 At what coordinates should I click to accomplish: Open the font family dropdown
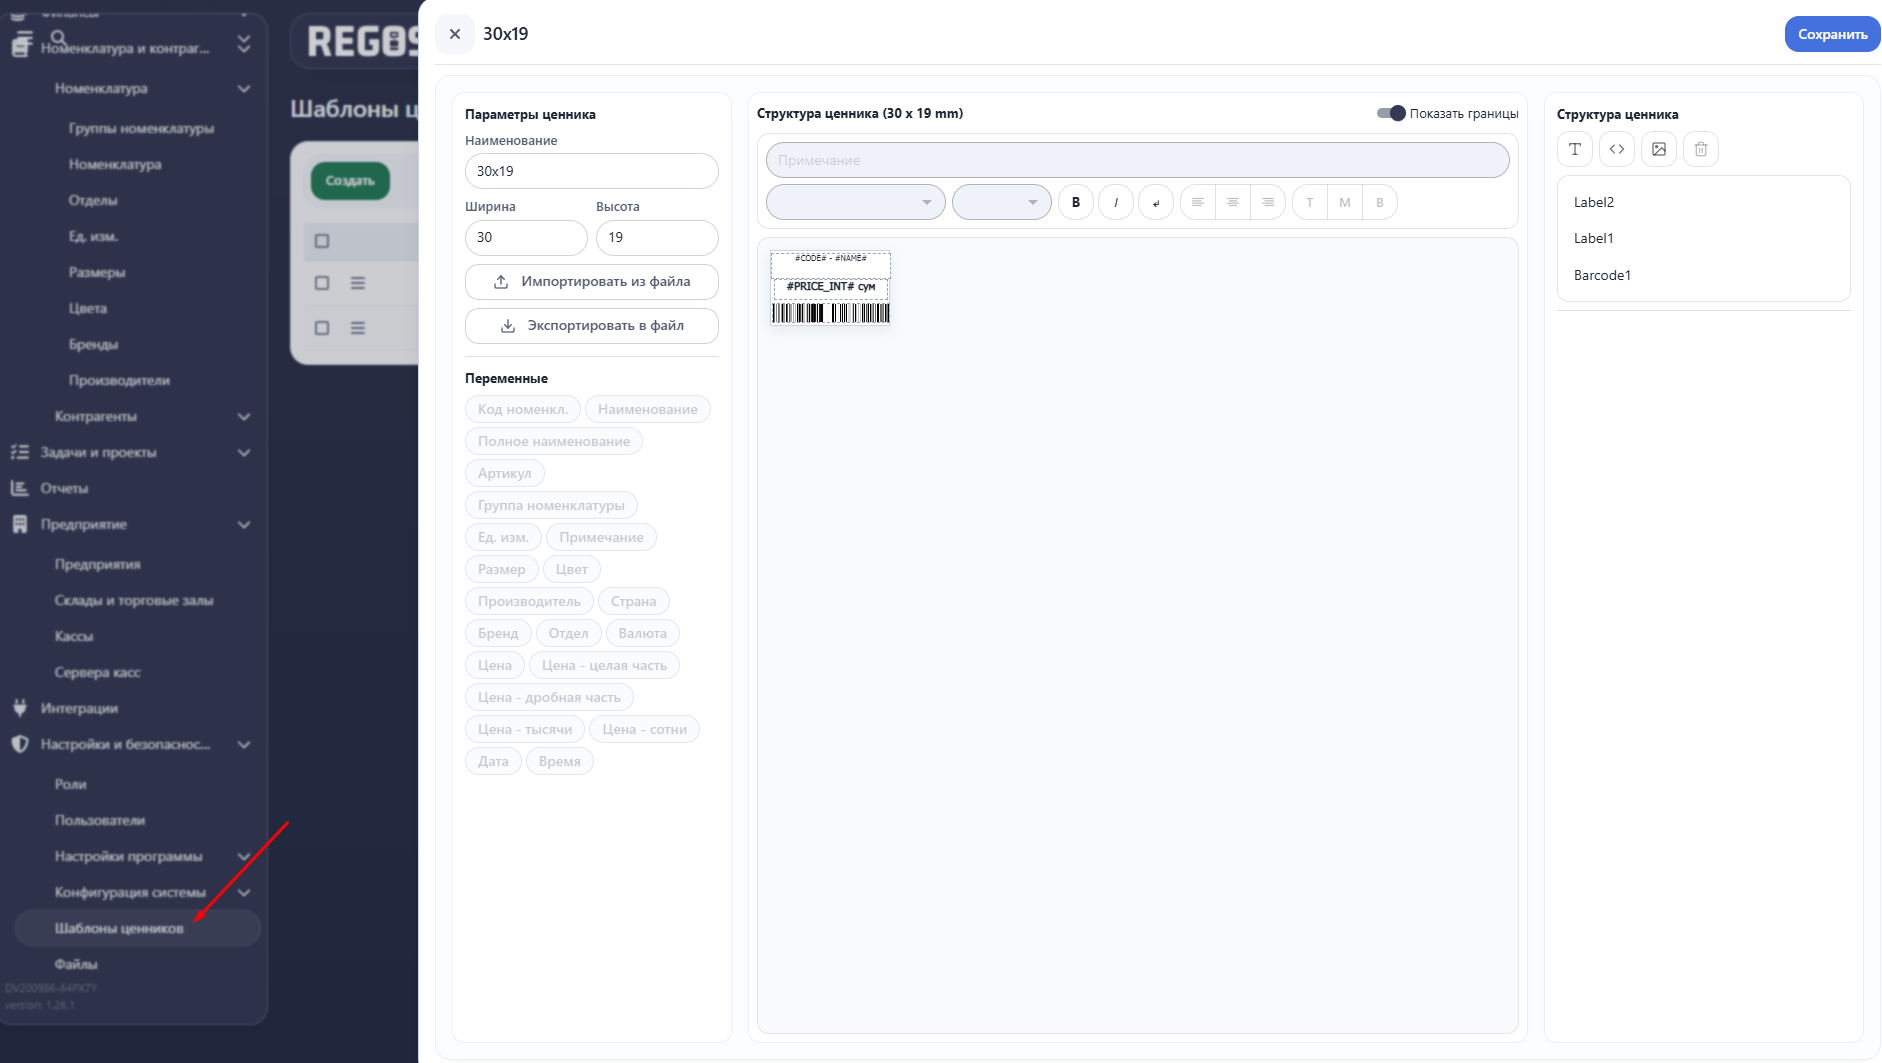855,202
